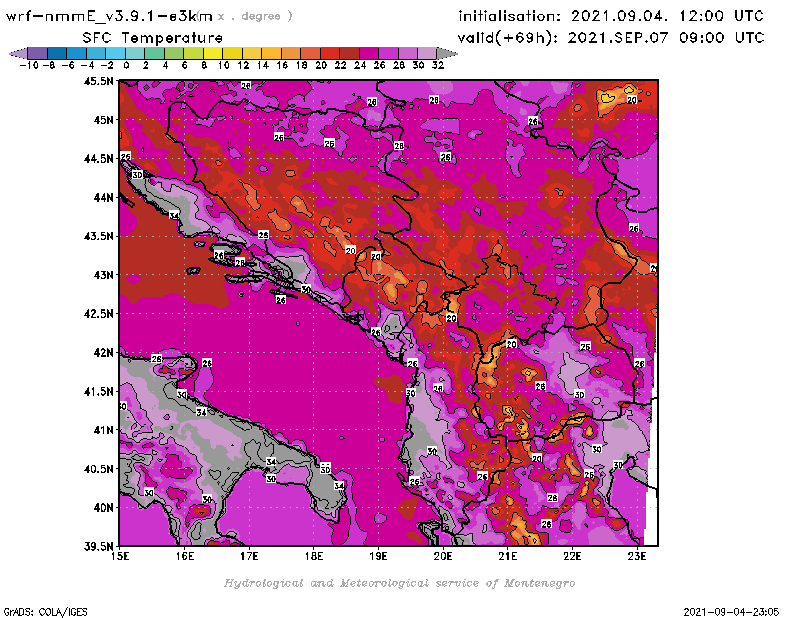The height and width of the screenshot is (618, 800).
Task: Click the '16E' longitude label
Action: click(x=185, y=556)
